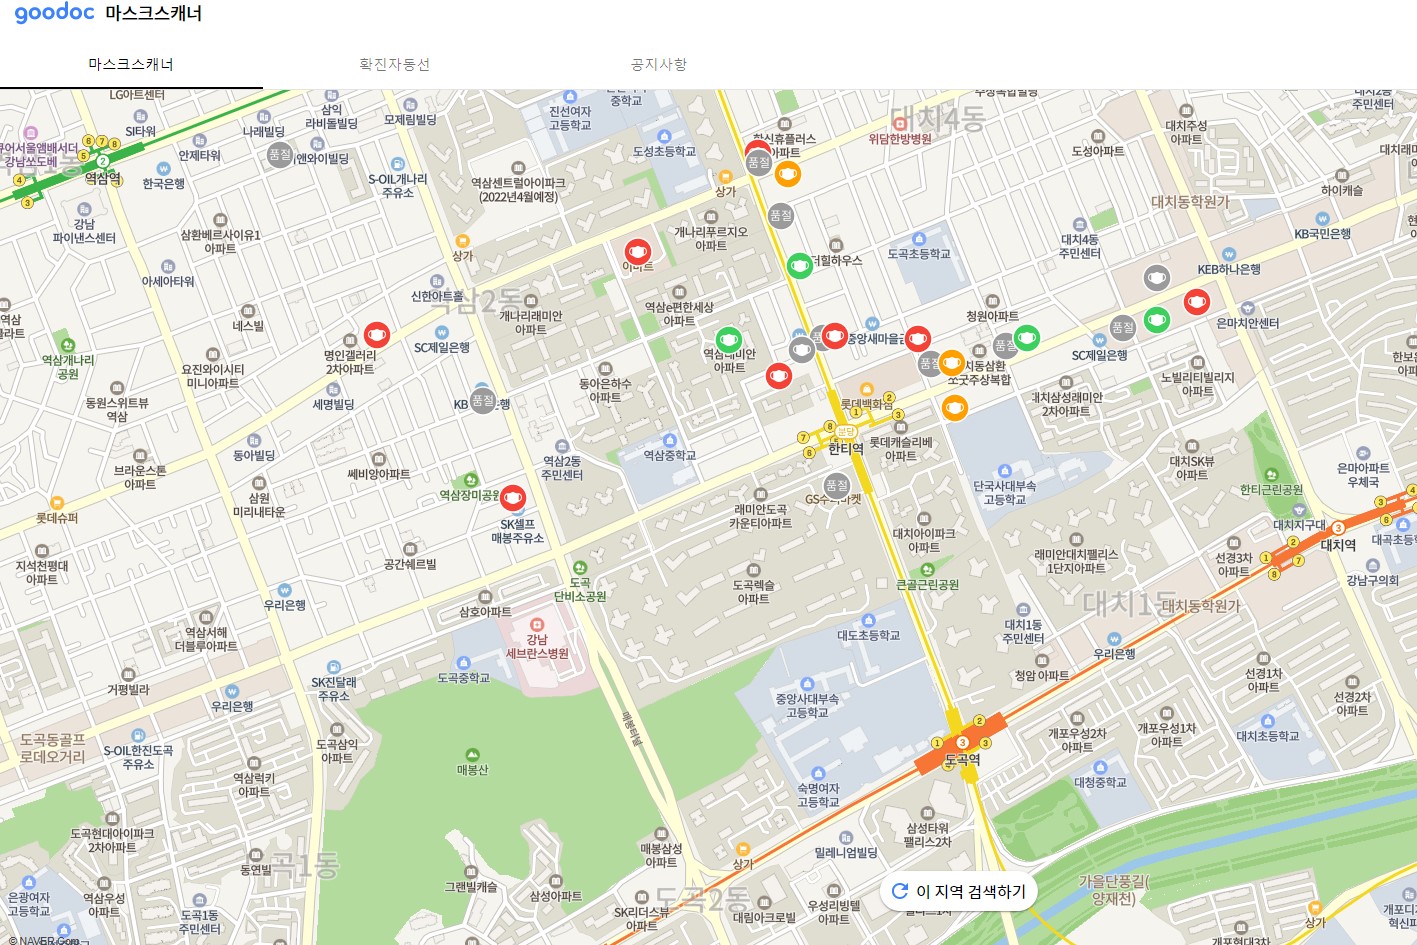The width and height of the screenshot is (1417, 945).
Task: Select red mask marker near 은마치안센터
Action: point(1196,301)
